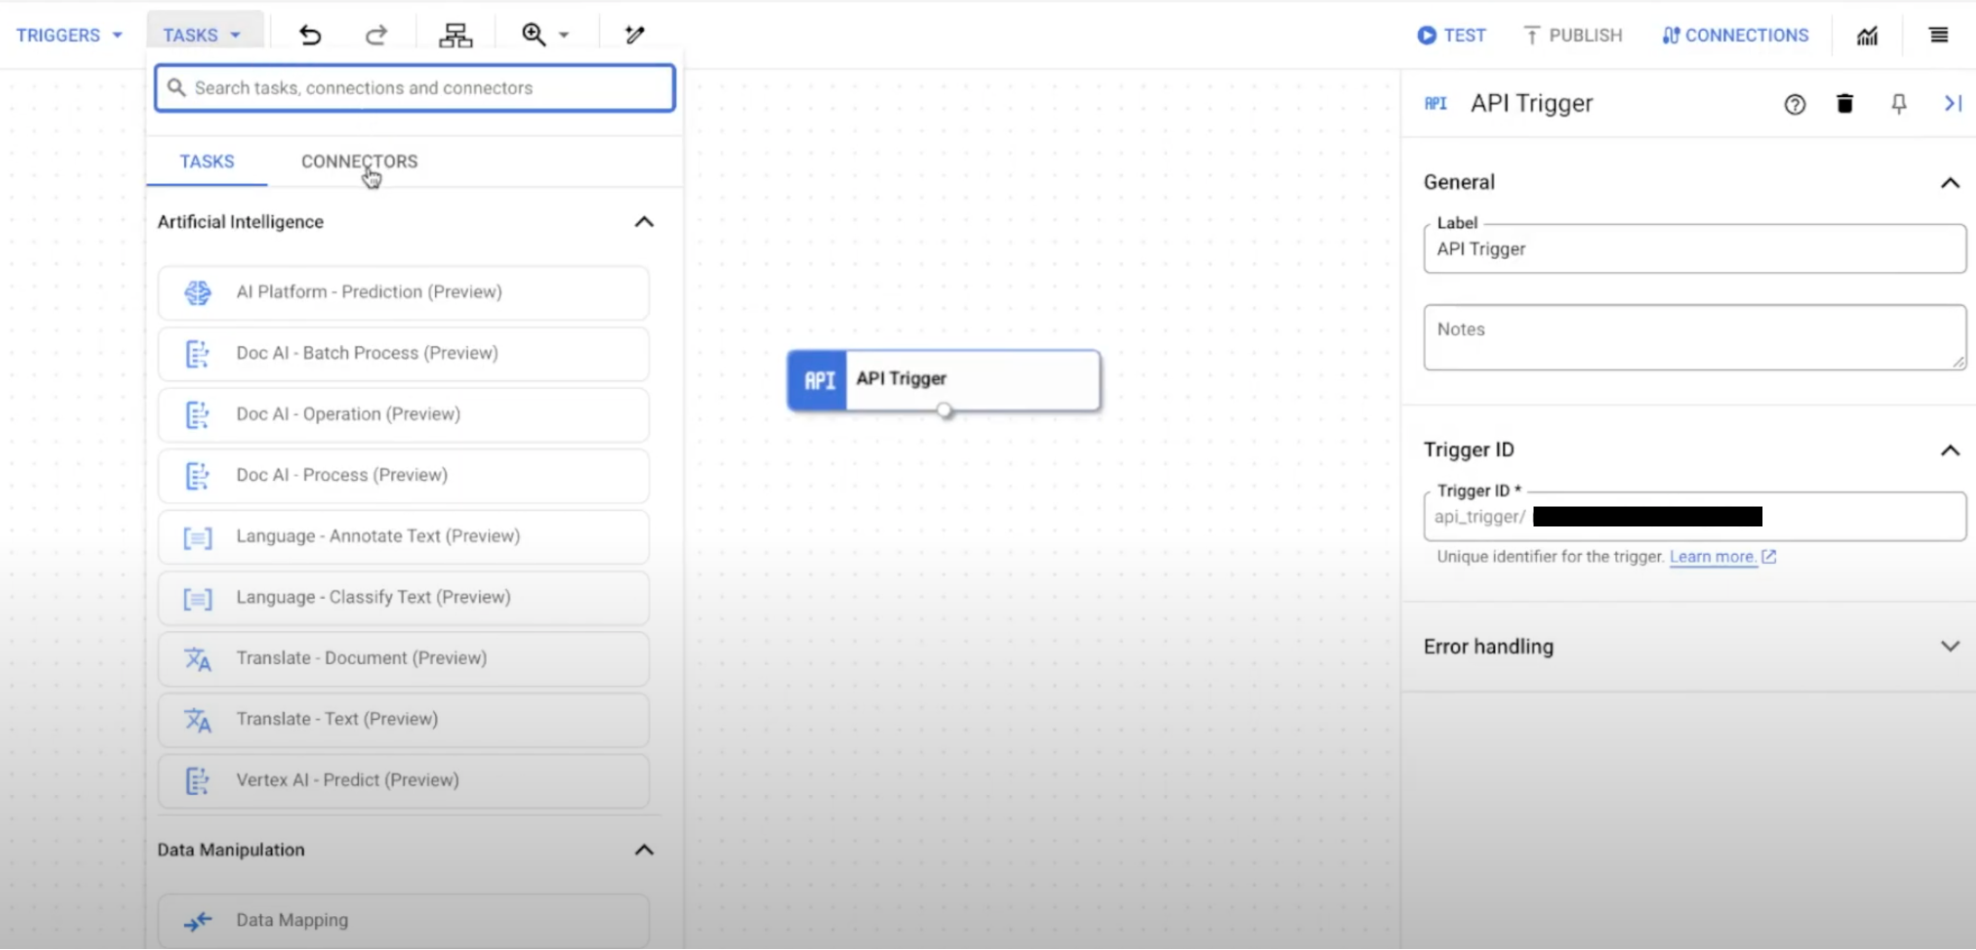Open the zoom level dropdown arrow
Viewport: 1976px width, 950px height.
coord(563,34)
